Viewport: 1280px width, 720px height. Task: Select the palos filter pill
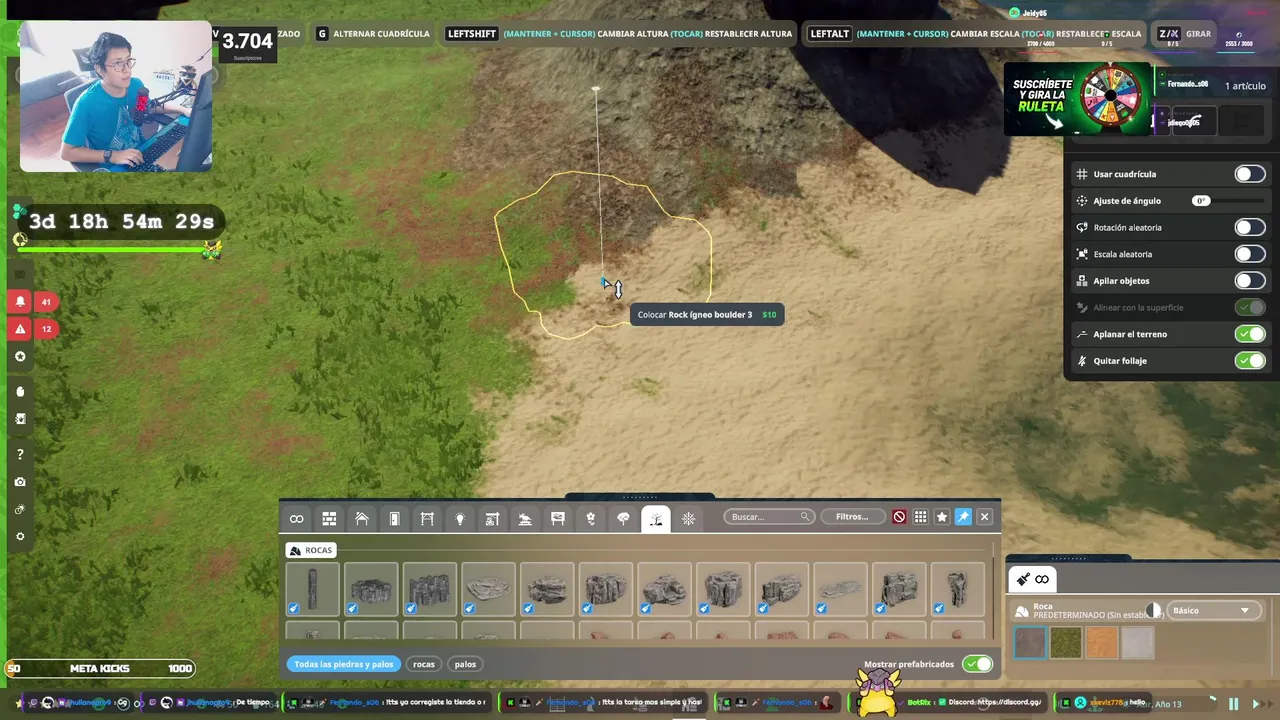465,664
